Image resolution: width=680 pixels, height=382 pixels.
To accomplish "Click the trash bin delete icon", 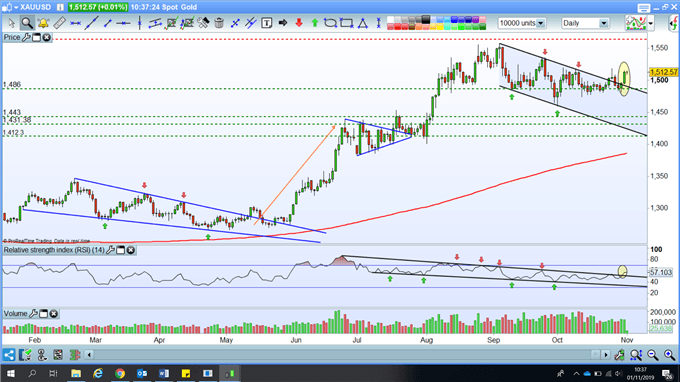I will pyautogui.click(x=219, y=23).
